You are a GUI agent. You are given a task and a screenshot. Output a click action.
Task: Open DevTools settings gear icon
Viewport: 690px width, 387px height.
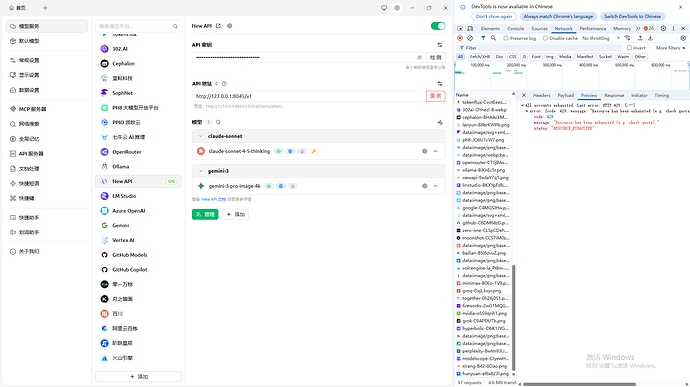point(663,29)
